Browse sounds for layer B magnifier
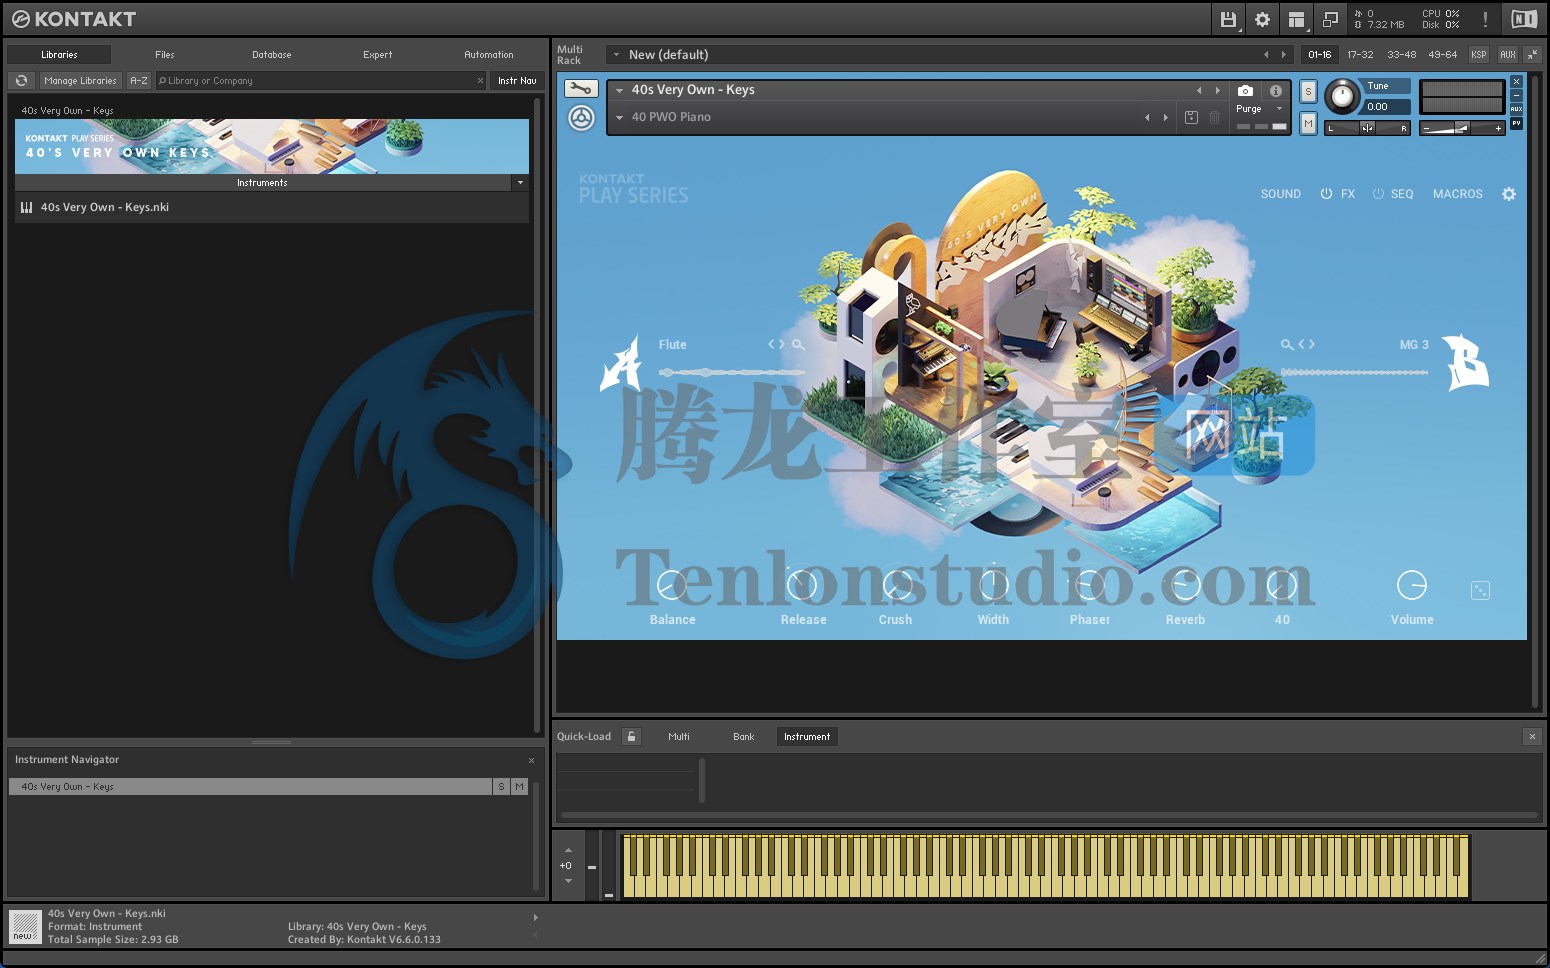The width and height of the screenshot is (1550, 968). [x=1287, y=344]
